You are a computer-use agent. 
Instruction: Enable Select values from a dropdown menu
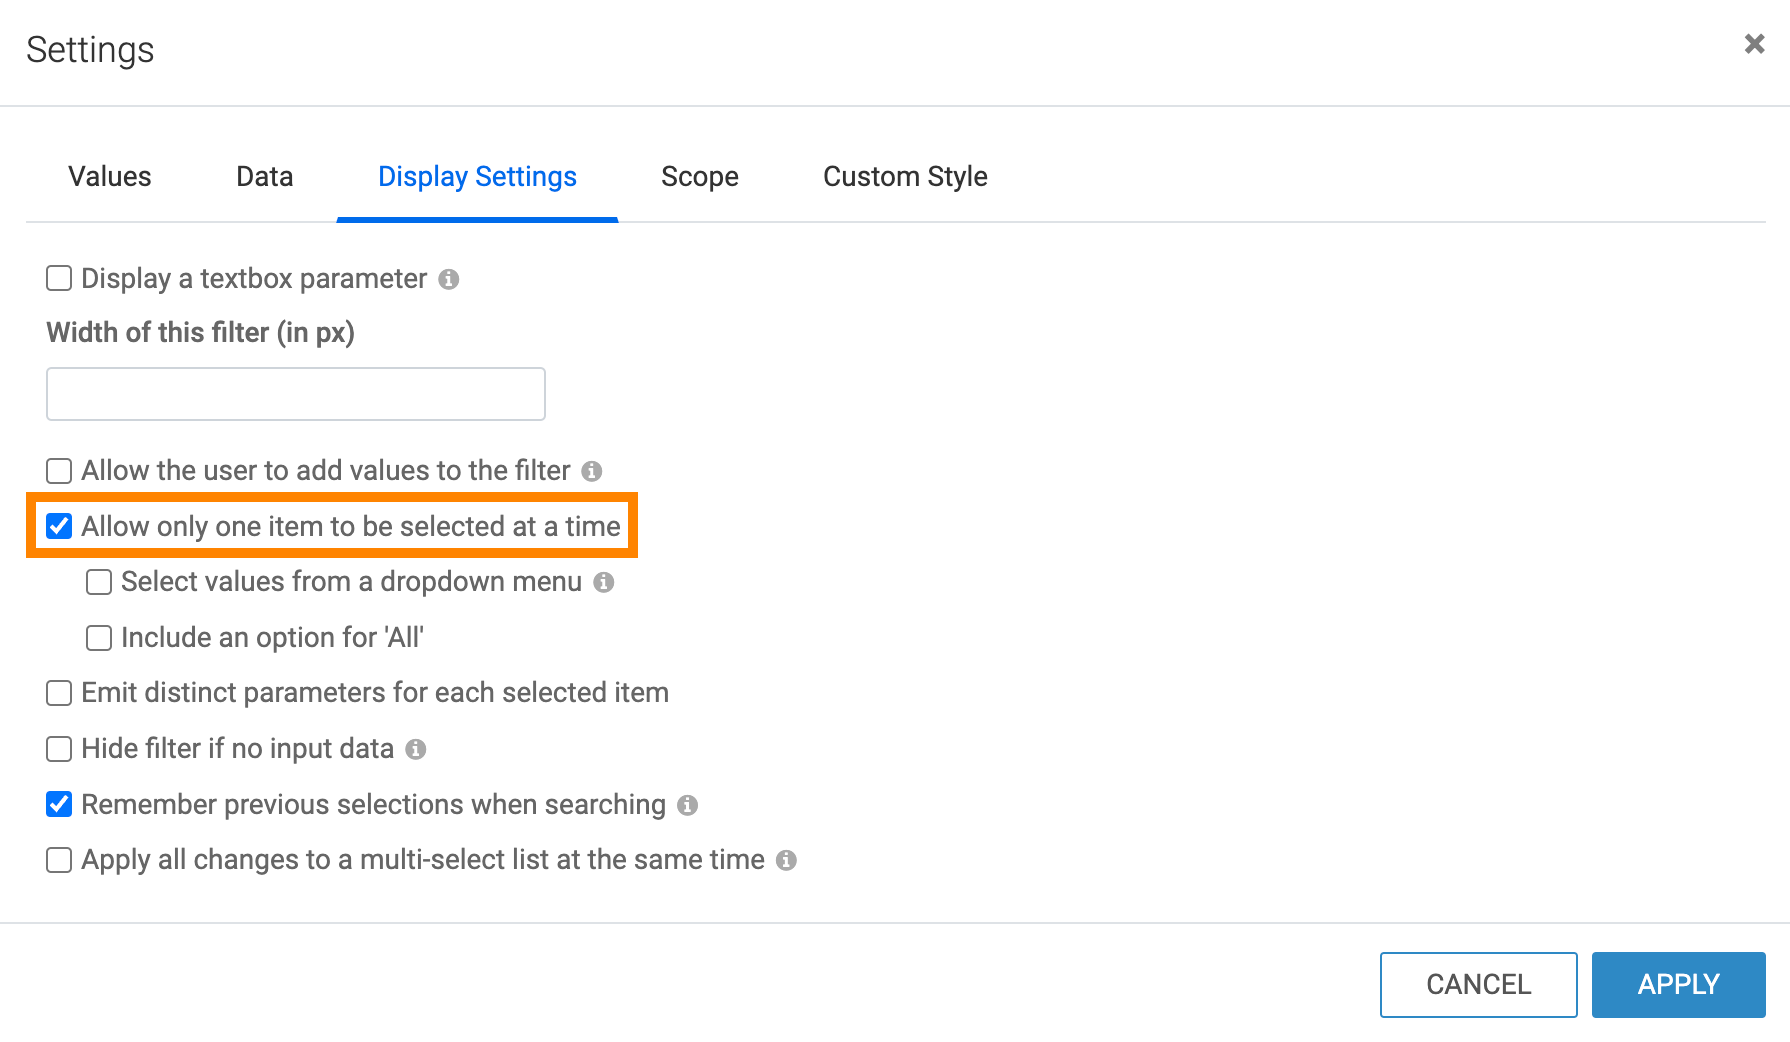[99, 582]
